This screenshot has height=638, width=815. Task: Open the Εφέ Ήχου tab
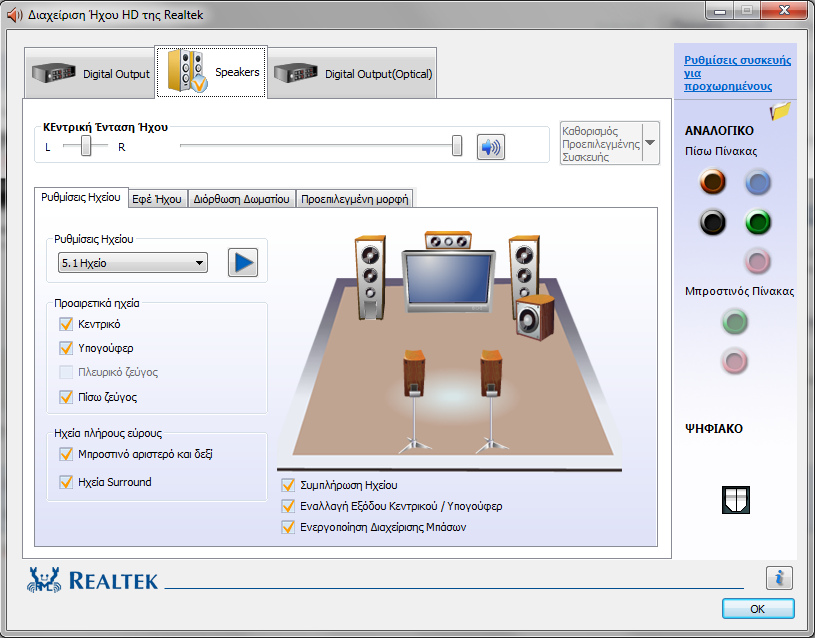pyautogui.click(x=157, y=199)
